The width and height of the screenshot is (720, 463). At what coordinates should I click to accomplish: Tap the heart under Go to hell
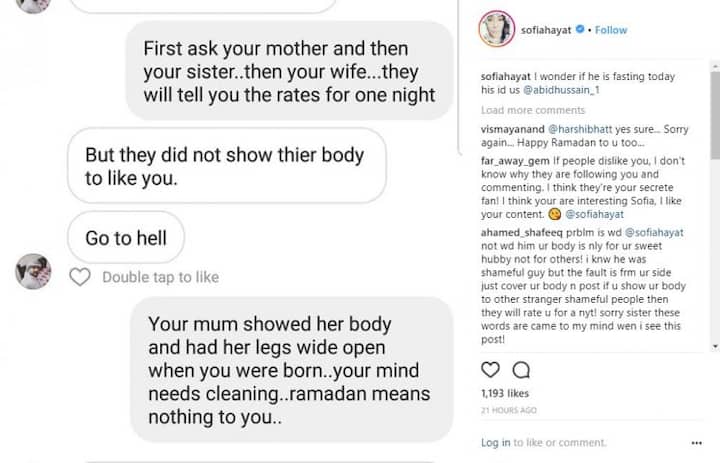(80, 277)
